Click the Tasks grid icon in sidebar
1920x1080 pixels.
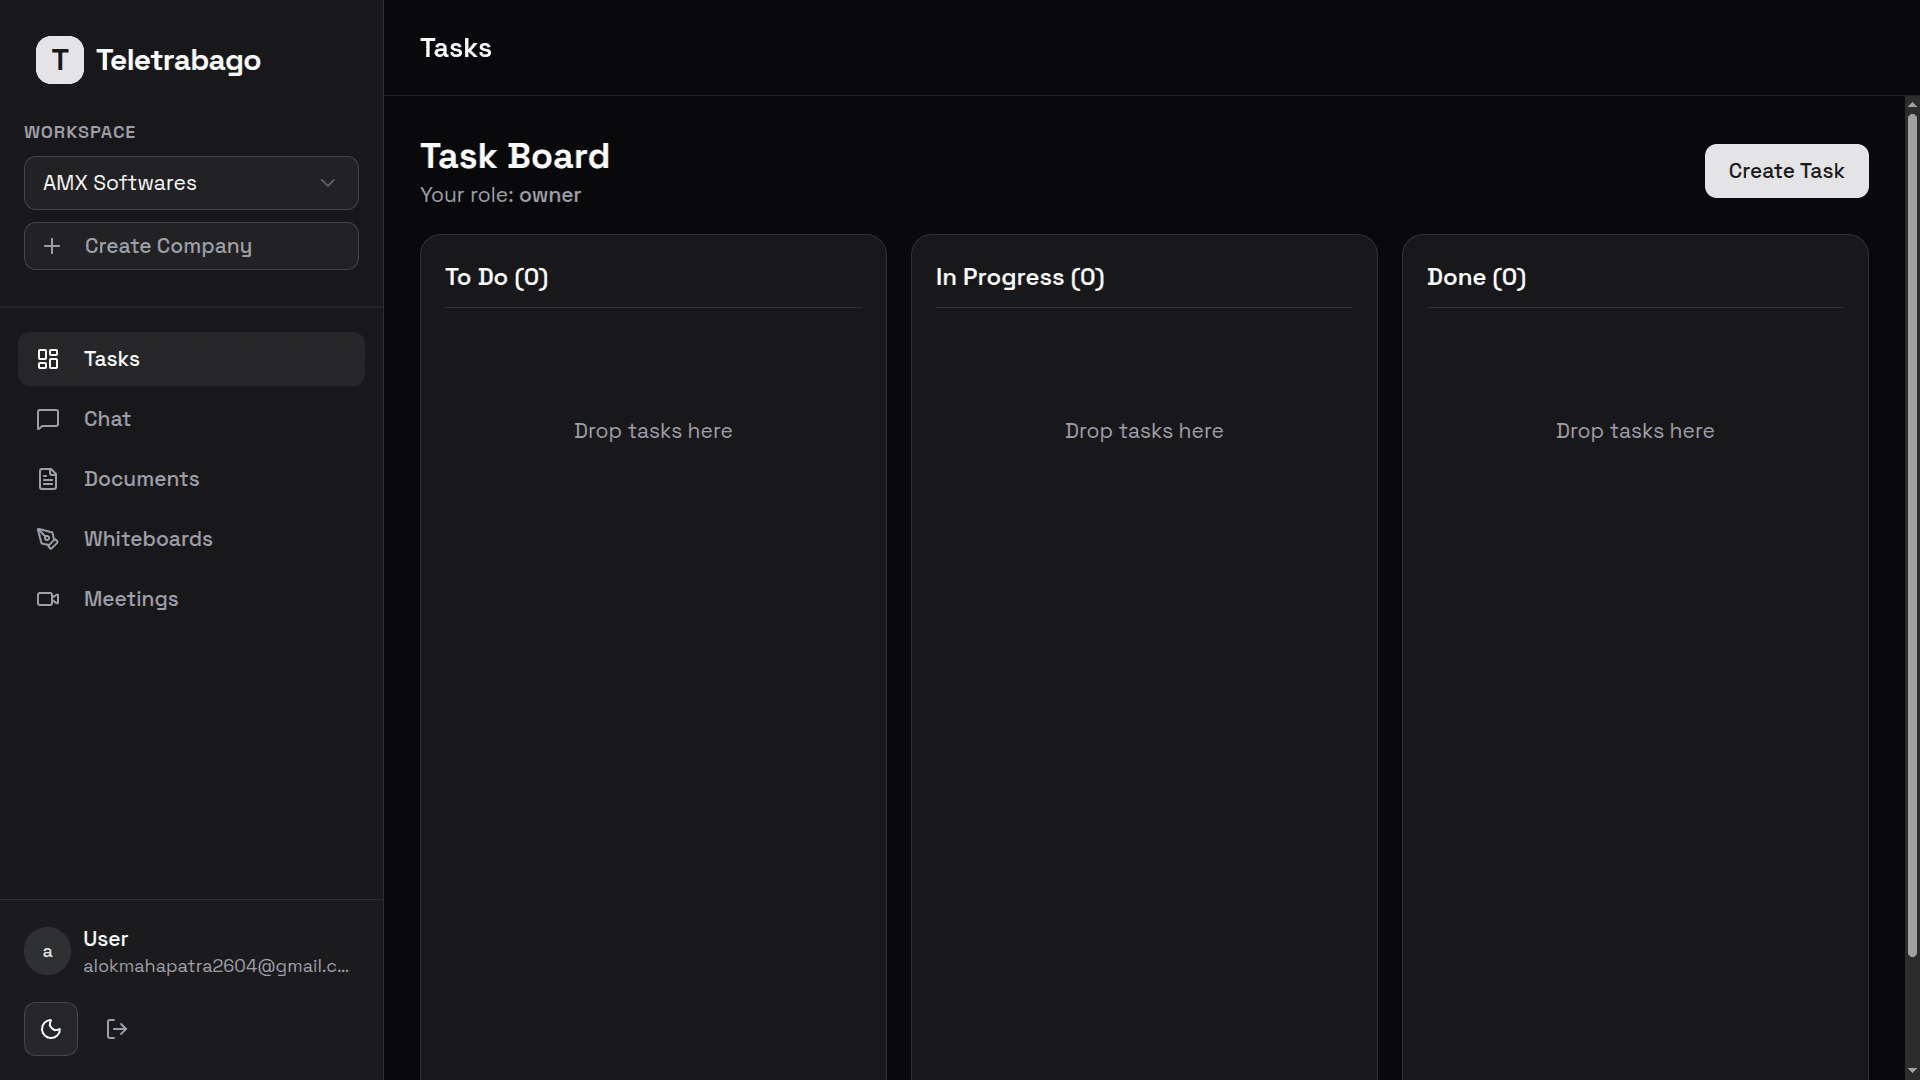pyautogui.click(x=48, y=359)
